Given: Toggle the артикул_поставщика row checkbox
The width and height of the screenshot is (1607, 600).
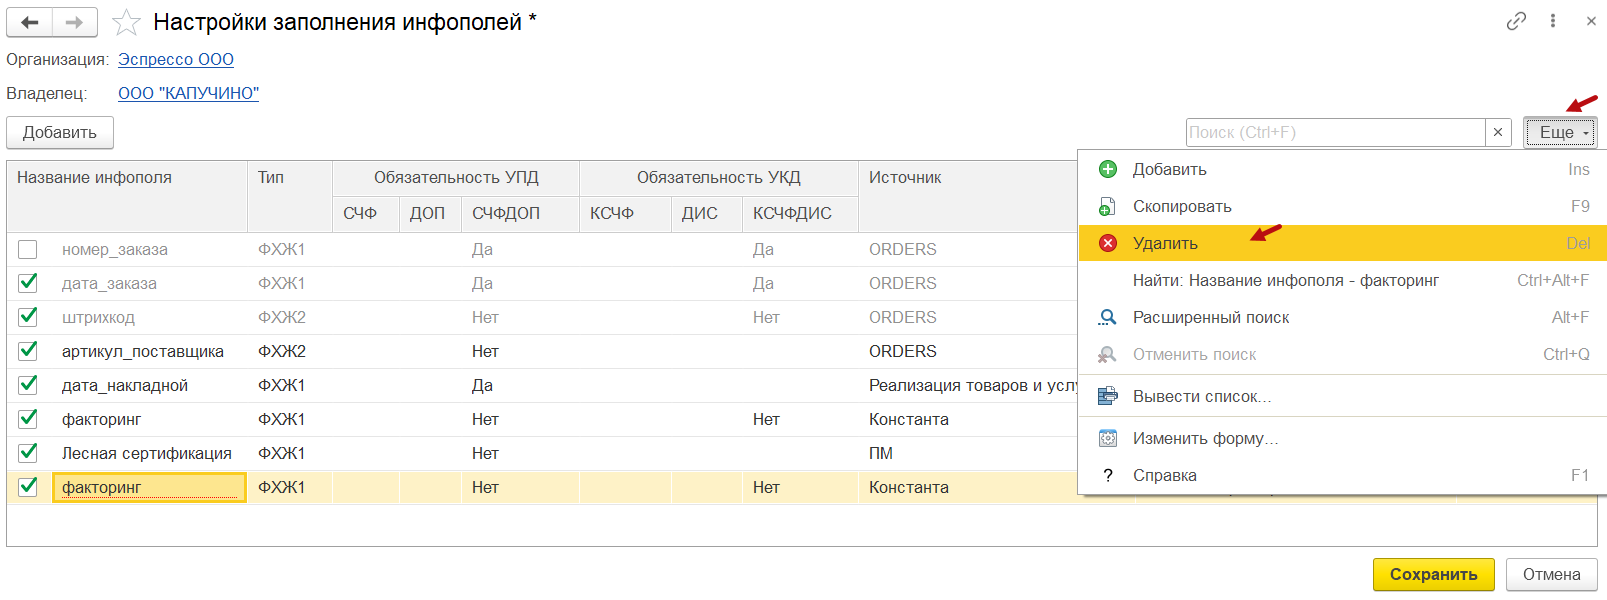Looking at the screenshot, I should point(28,351).
